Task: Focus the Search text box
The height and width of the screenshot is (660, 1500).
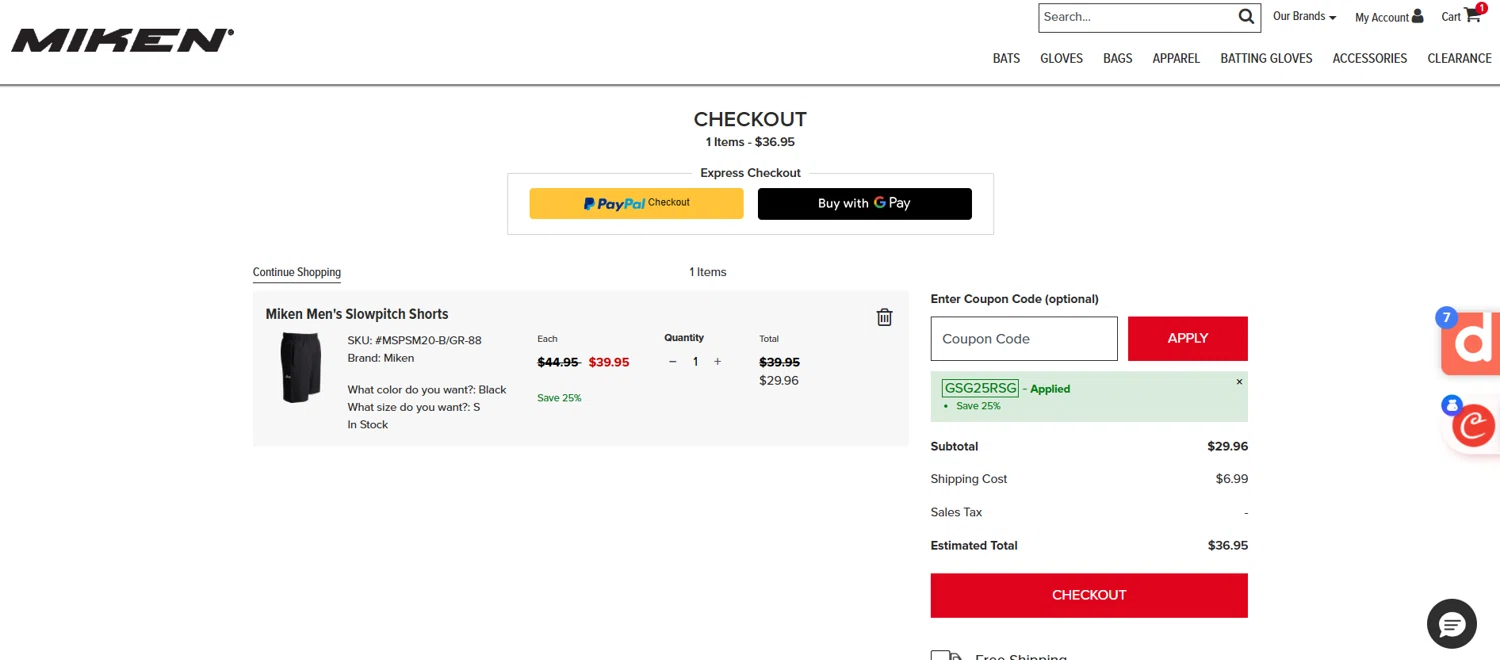Action: click(x=1137, y=17)
